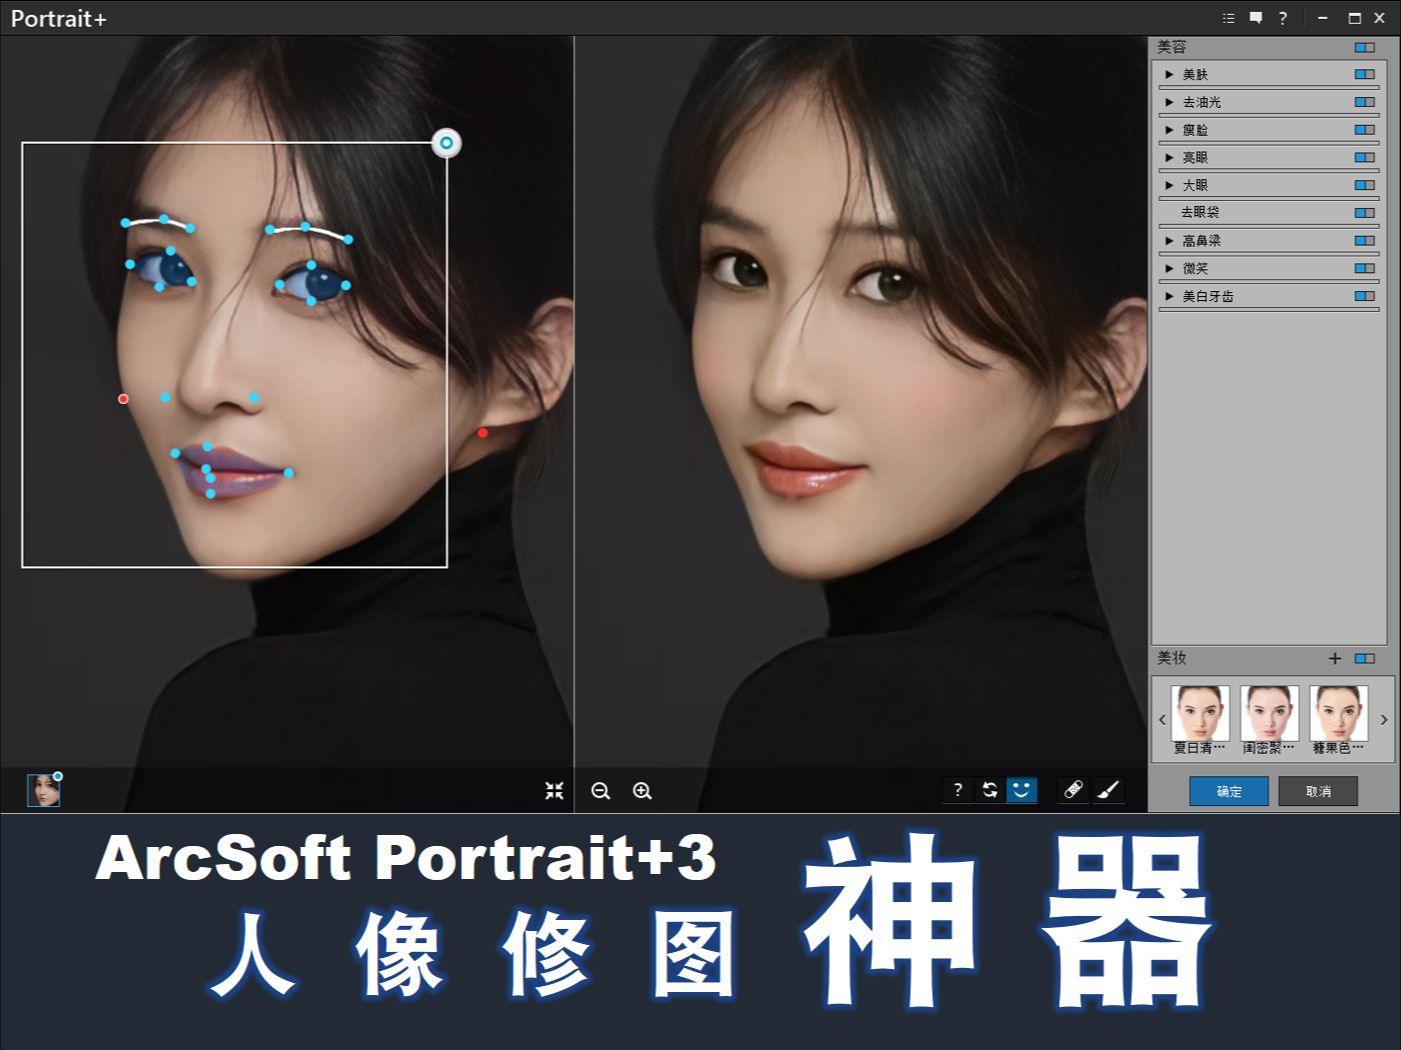Viewport: 1401px width, 1050px height.
Task: Open the help question-mark tool in bottom toolbar
Action: click(957, 790)
